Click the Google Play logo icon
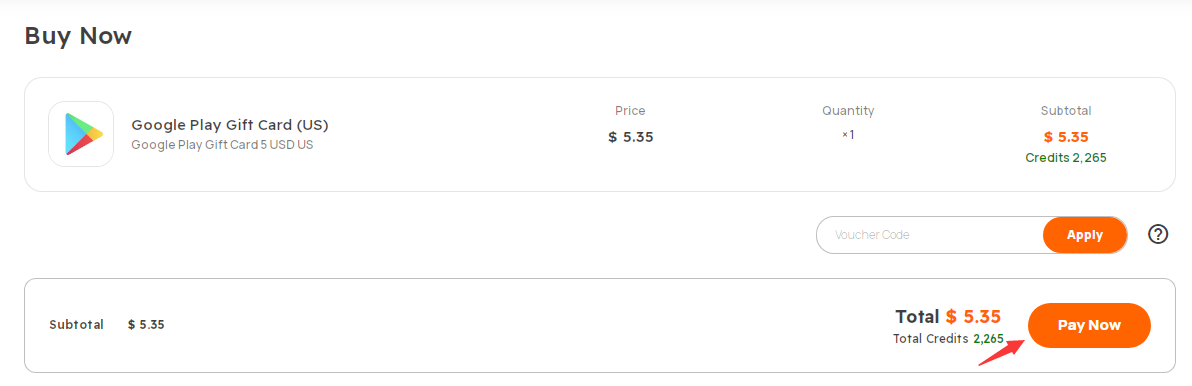 pos(81,134)
